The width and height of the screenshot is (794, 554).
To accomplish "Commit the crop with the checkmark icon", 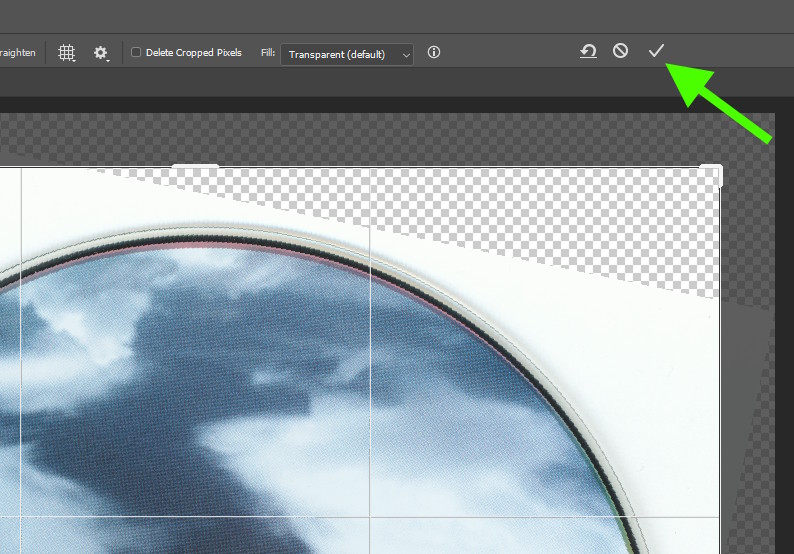I will click(x=656, y=51).
